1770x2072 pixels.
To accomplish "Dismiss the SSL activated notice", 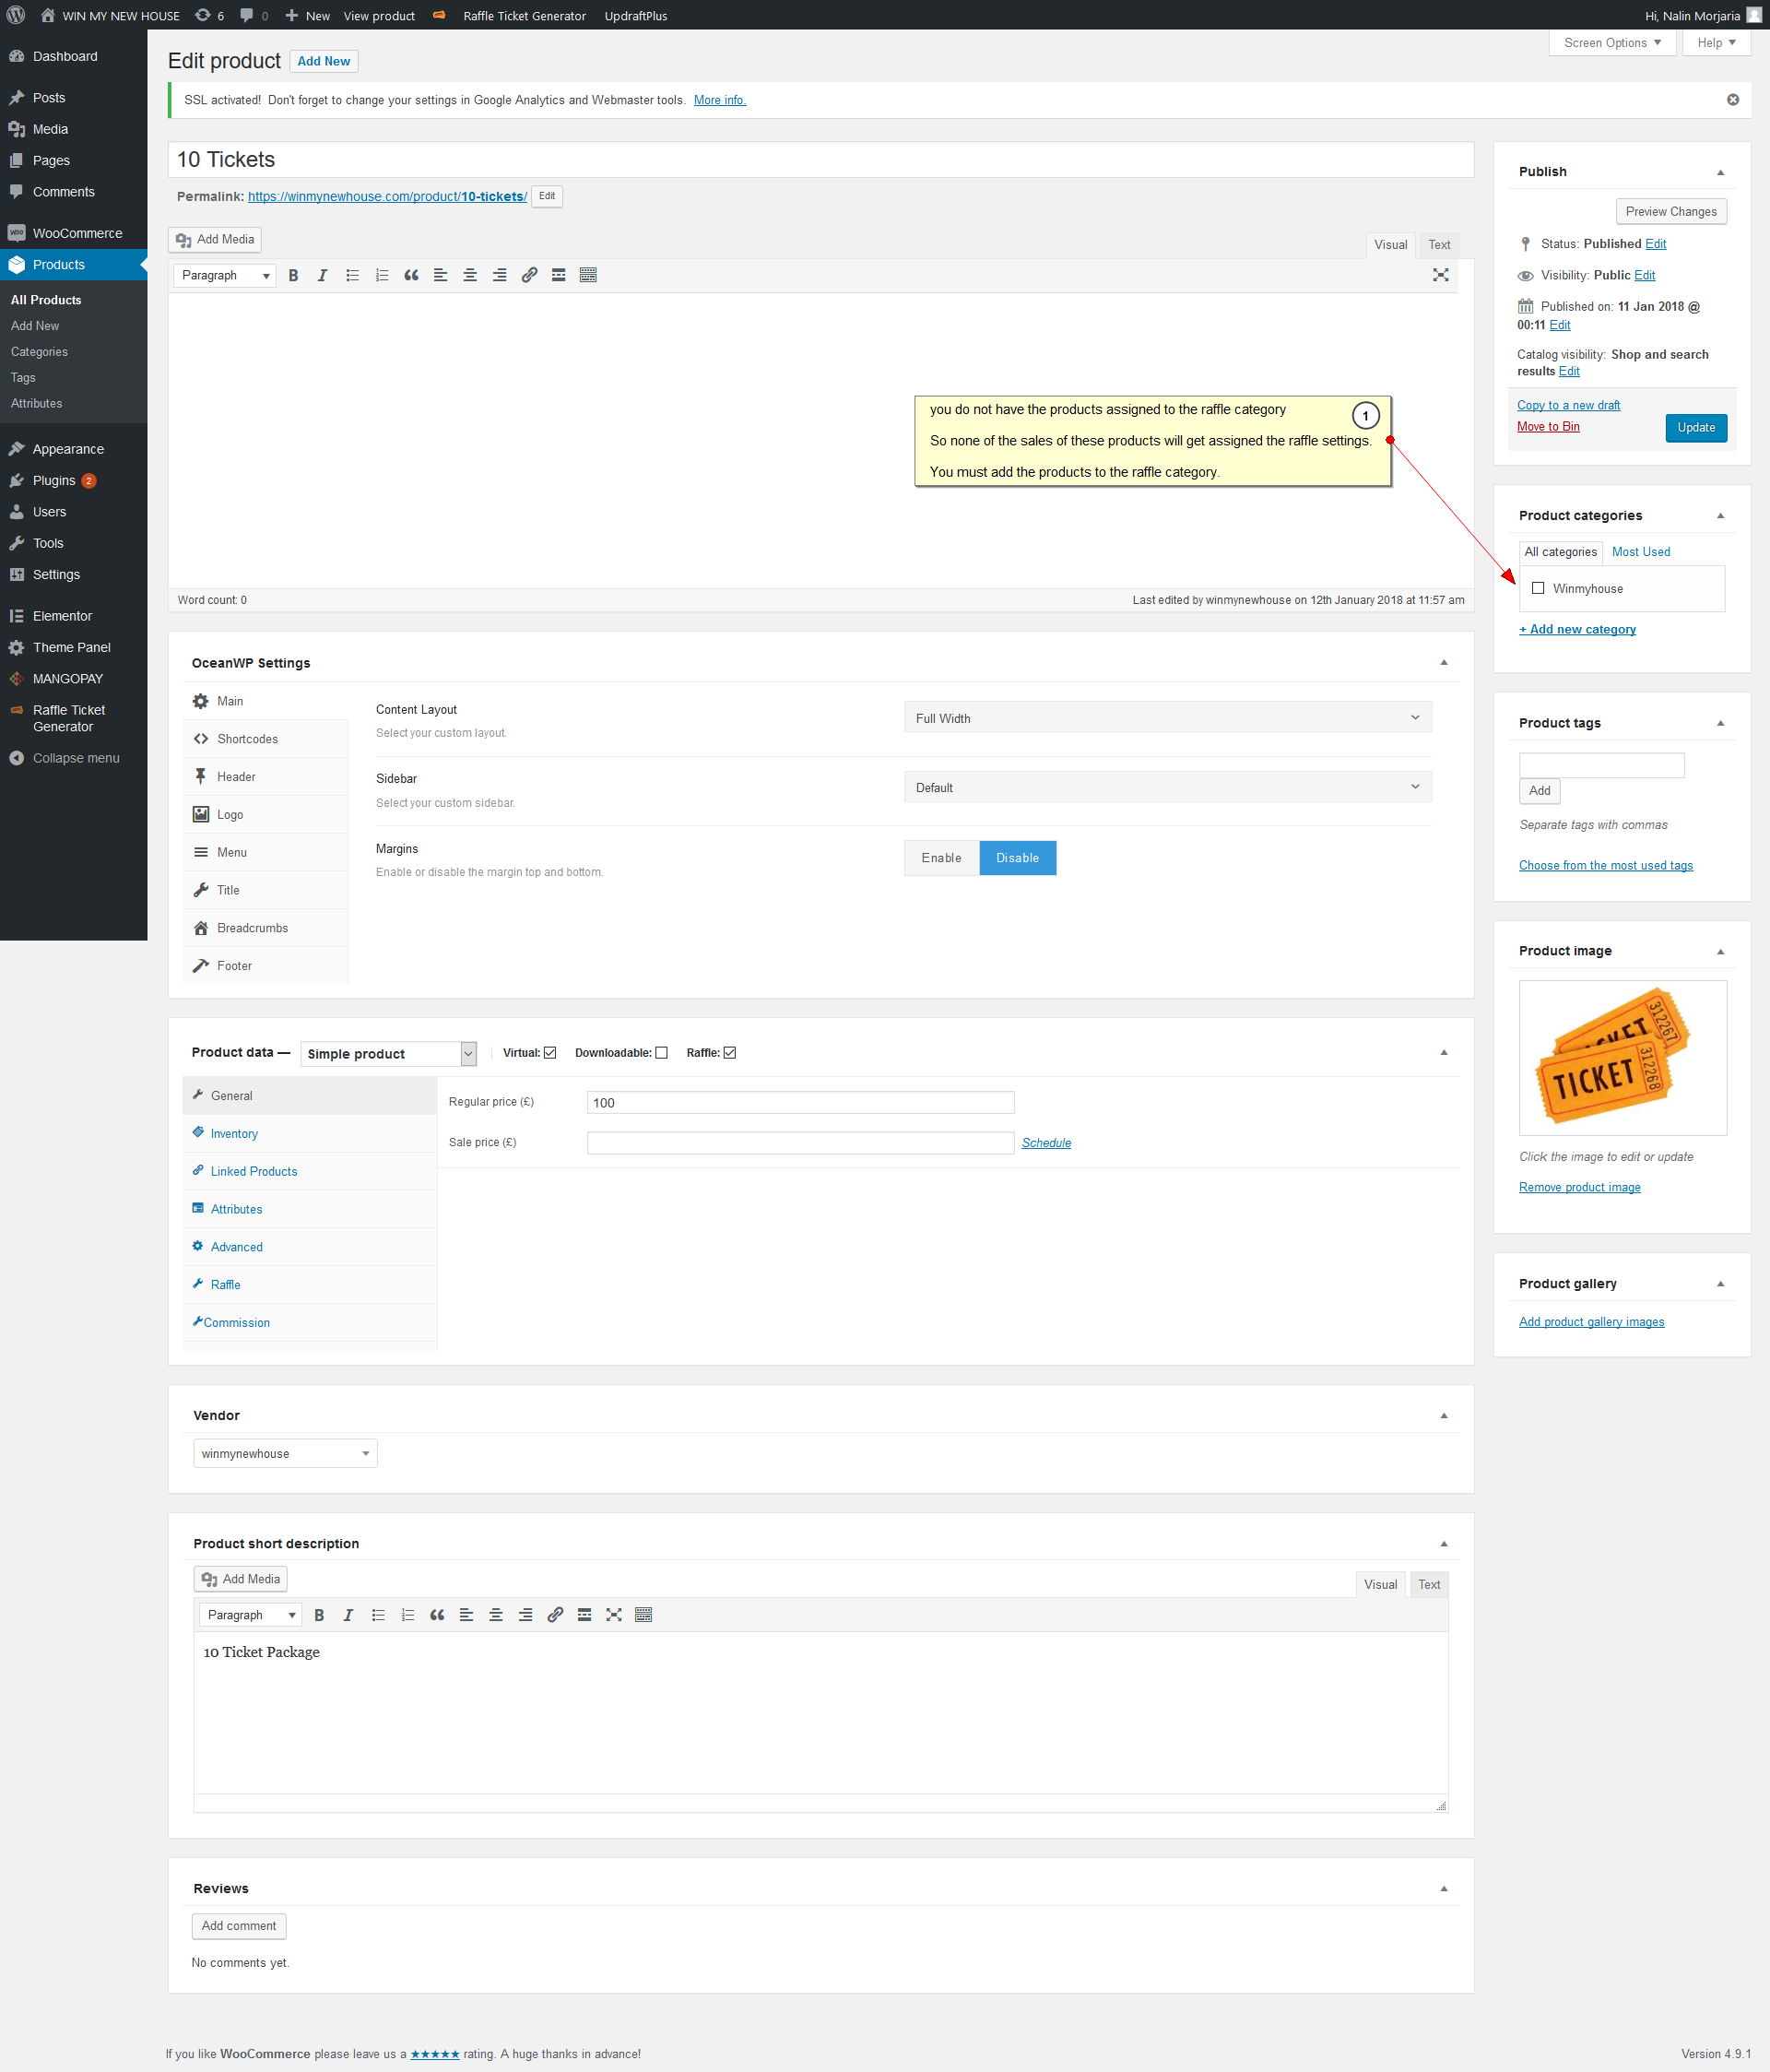I will (1732, 100).
